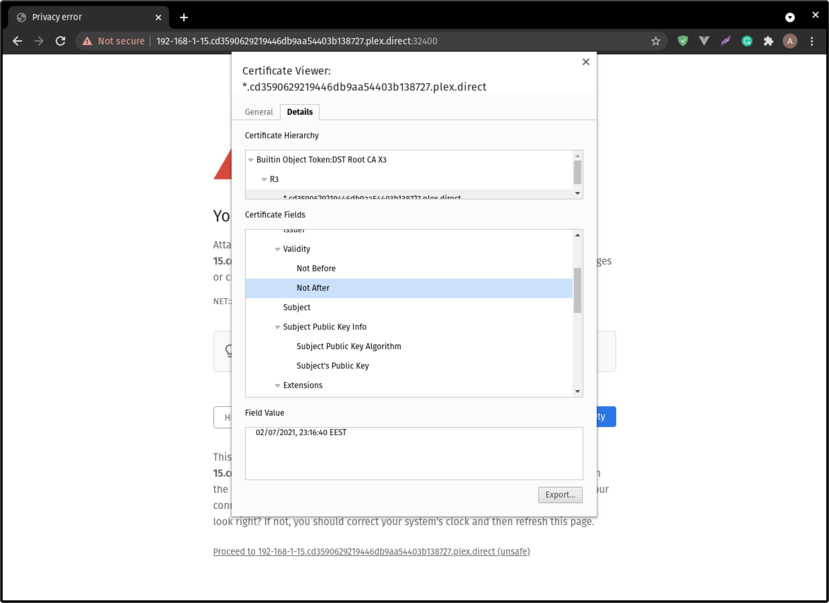Select the R3 certificate in hierarchy
829x603 pixels.
(x=274, y=179)
